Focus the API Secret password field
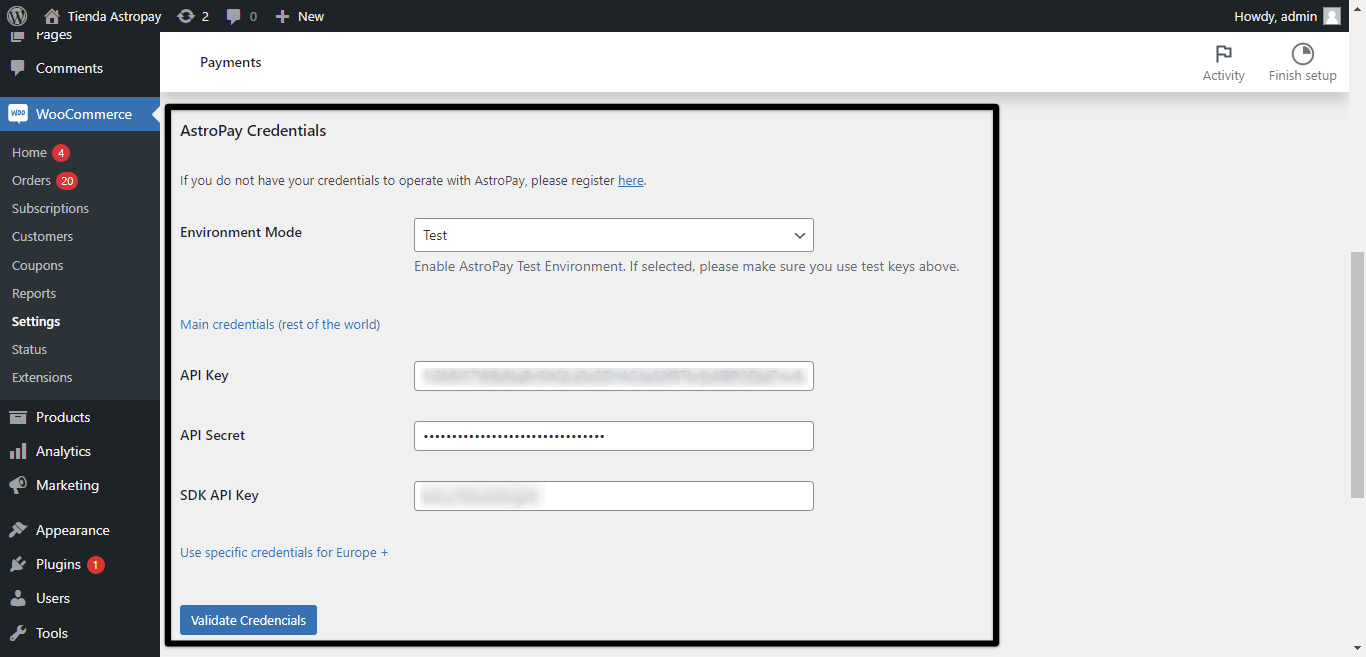 click(613, 436)
